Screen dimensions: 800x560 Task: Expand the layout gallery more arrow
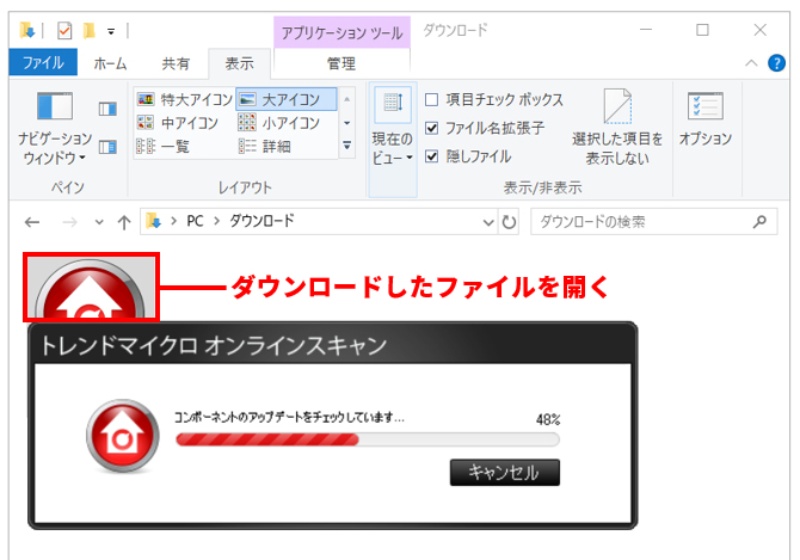tap(347, 146)
